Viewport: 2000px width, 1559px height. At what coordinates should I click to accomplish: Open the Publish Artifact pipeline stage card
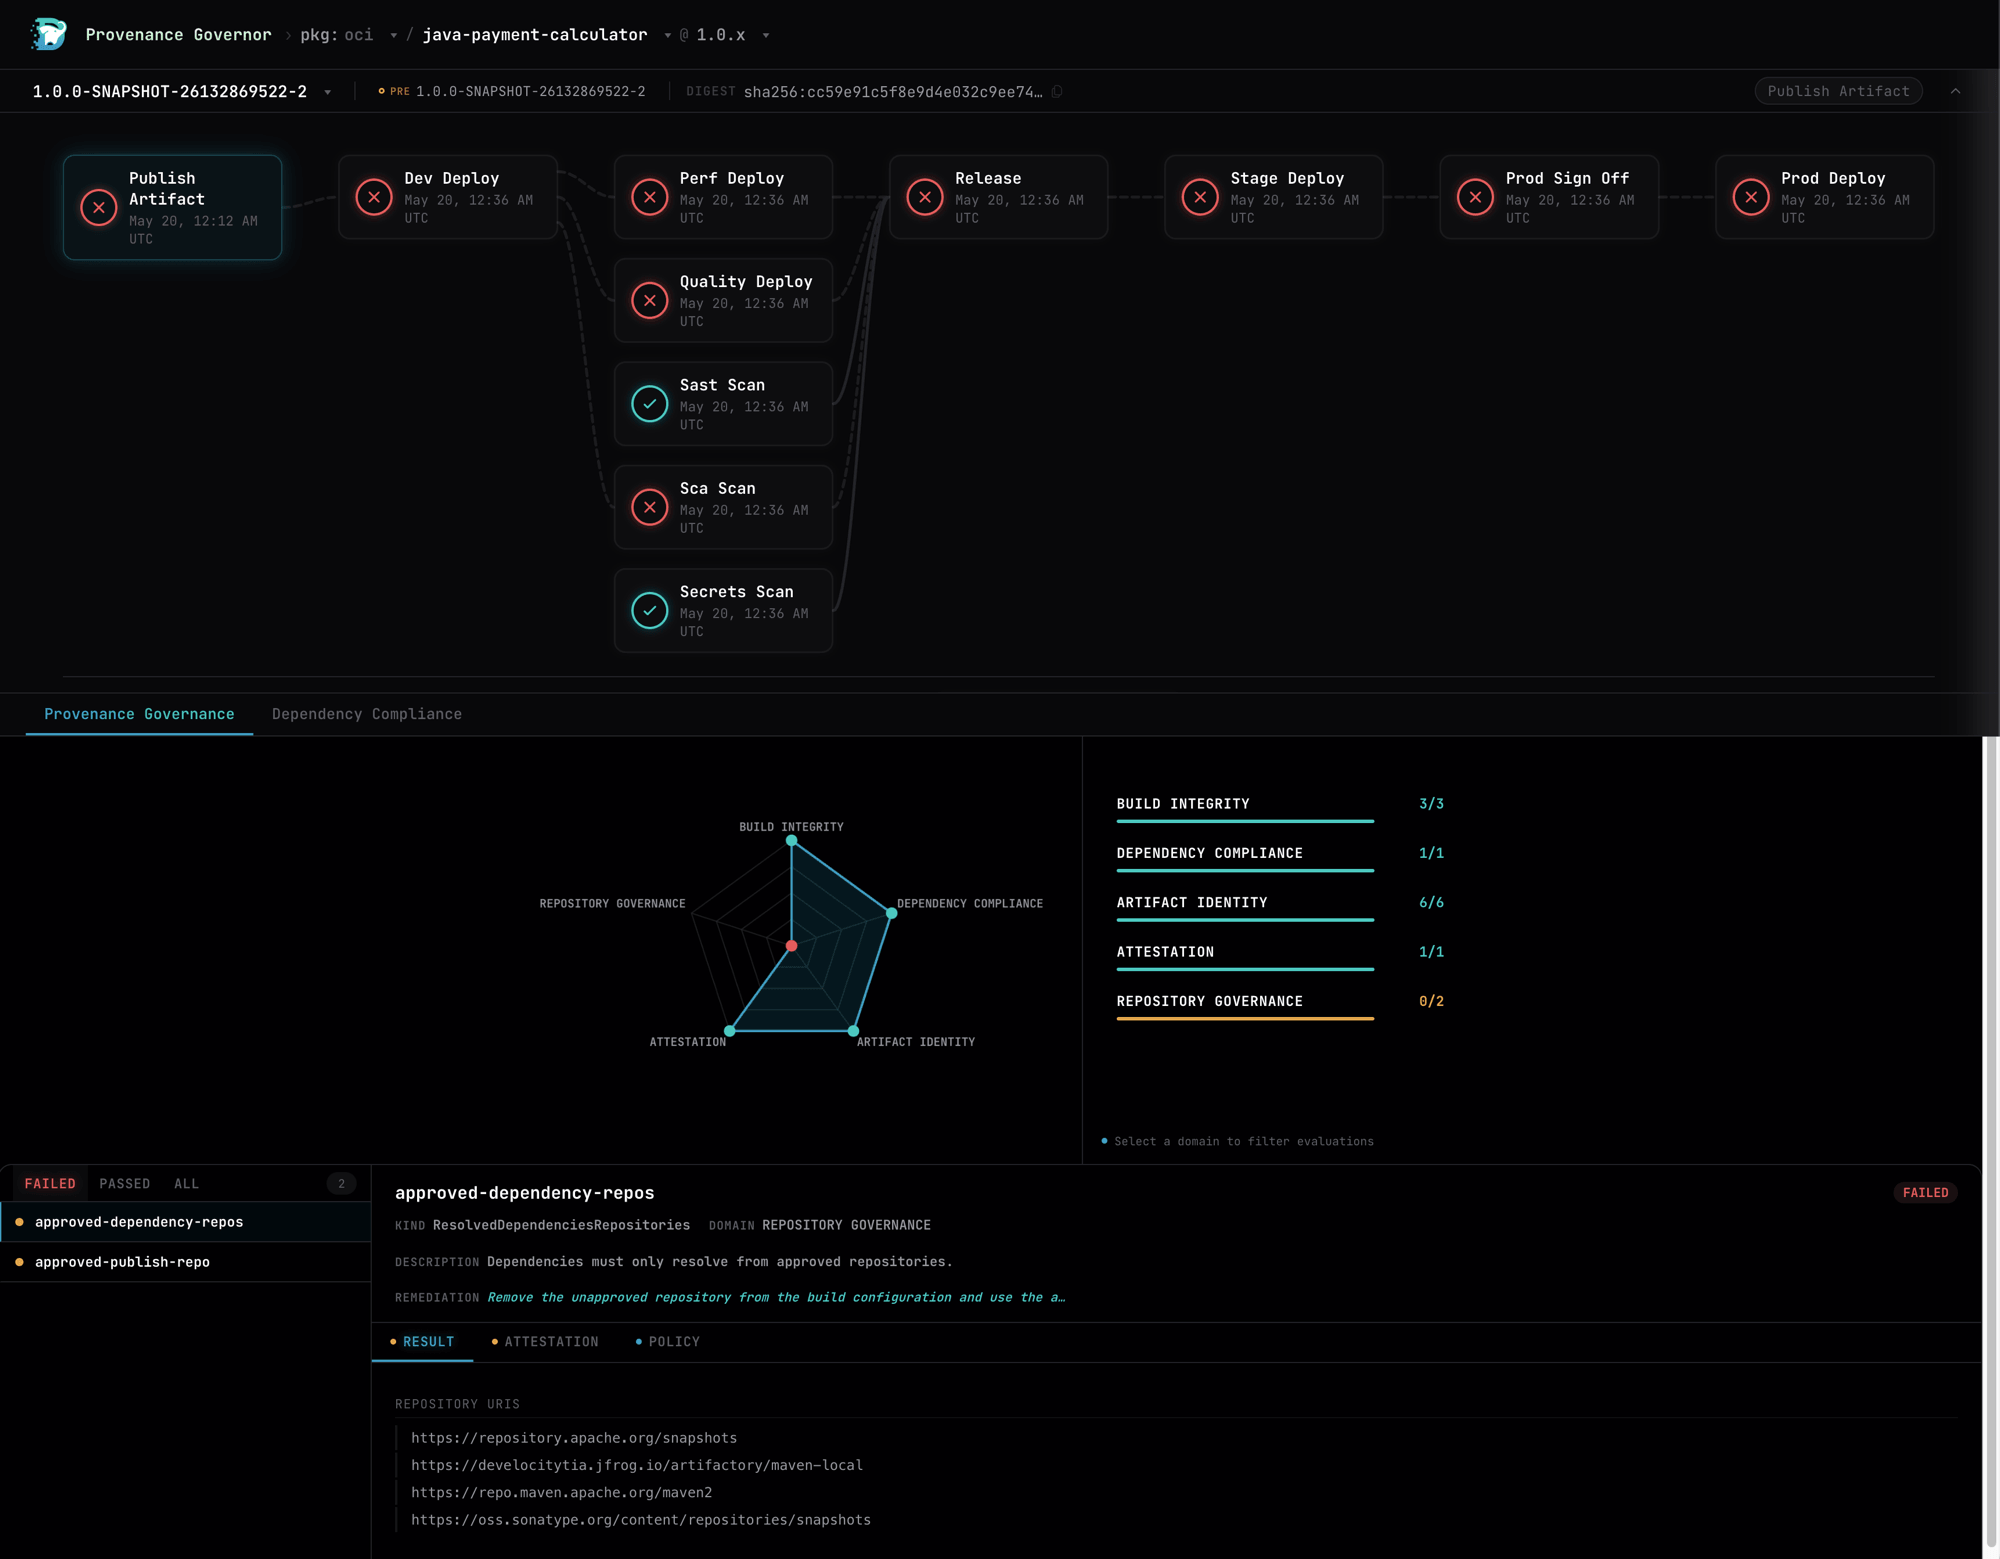coord(172,207)
